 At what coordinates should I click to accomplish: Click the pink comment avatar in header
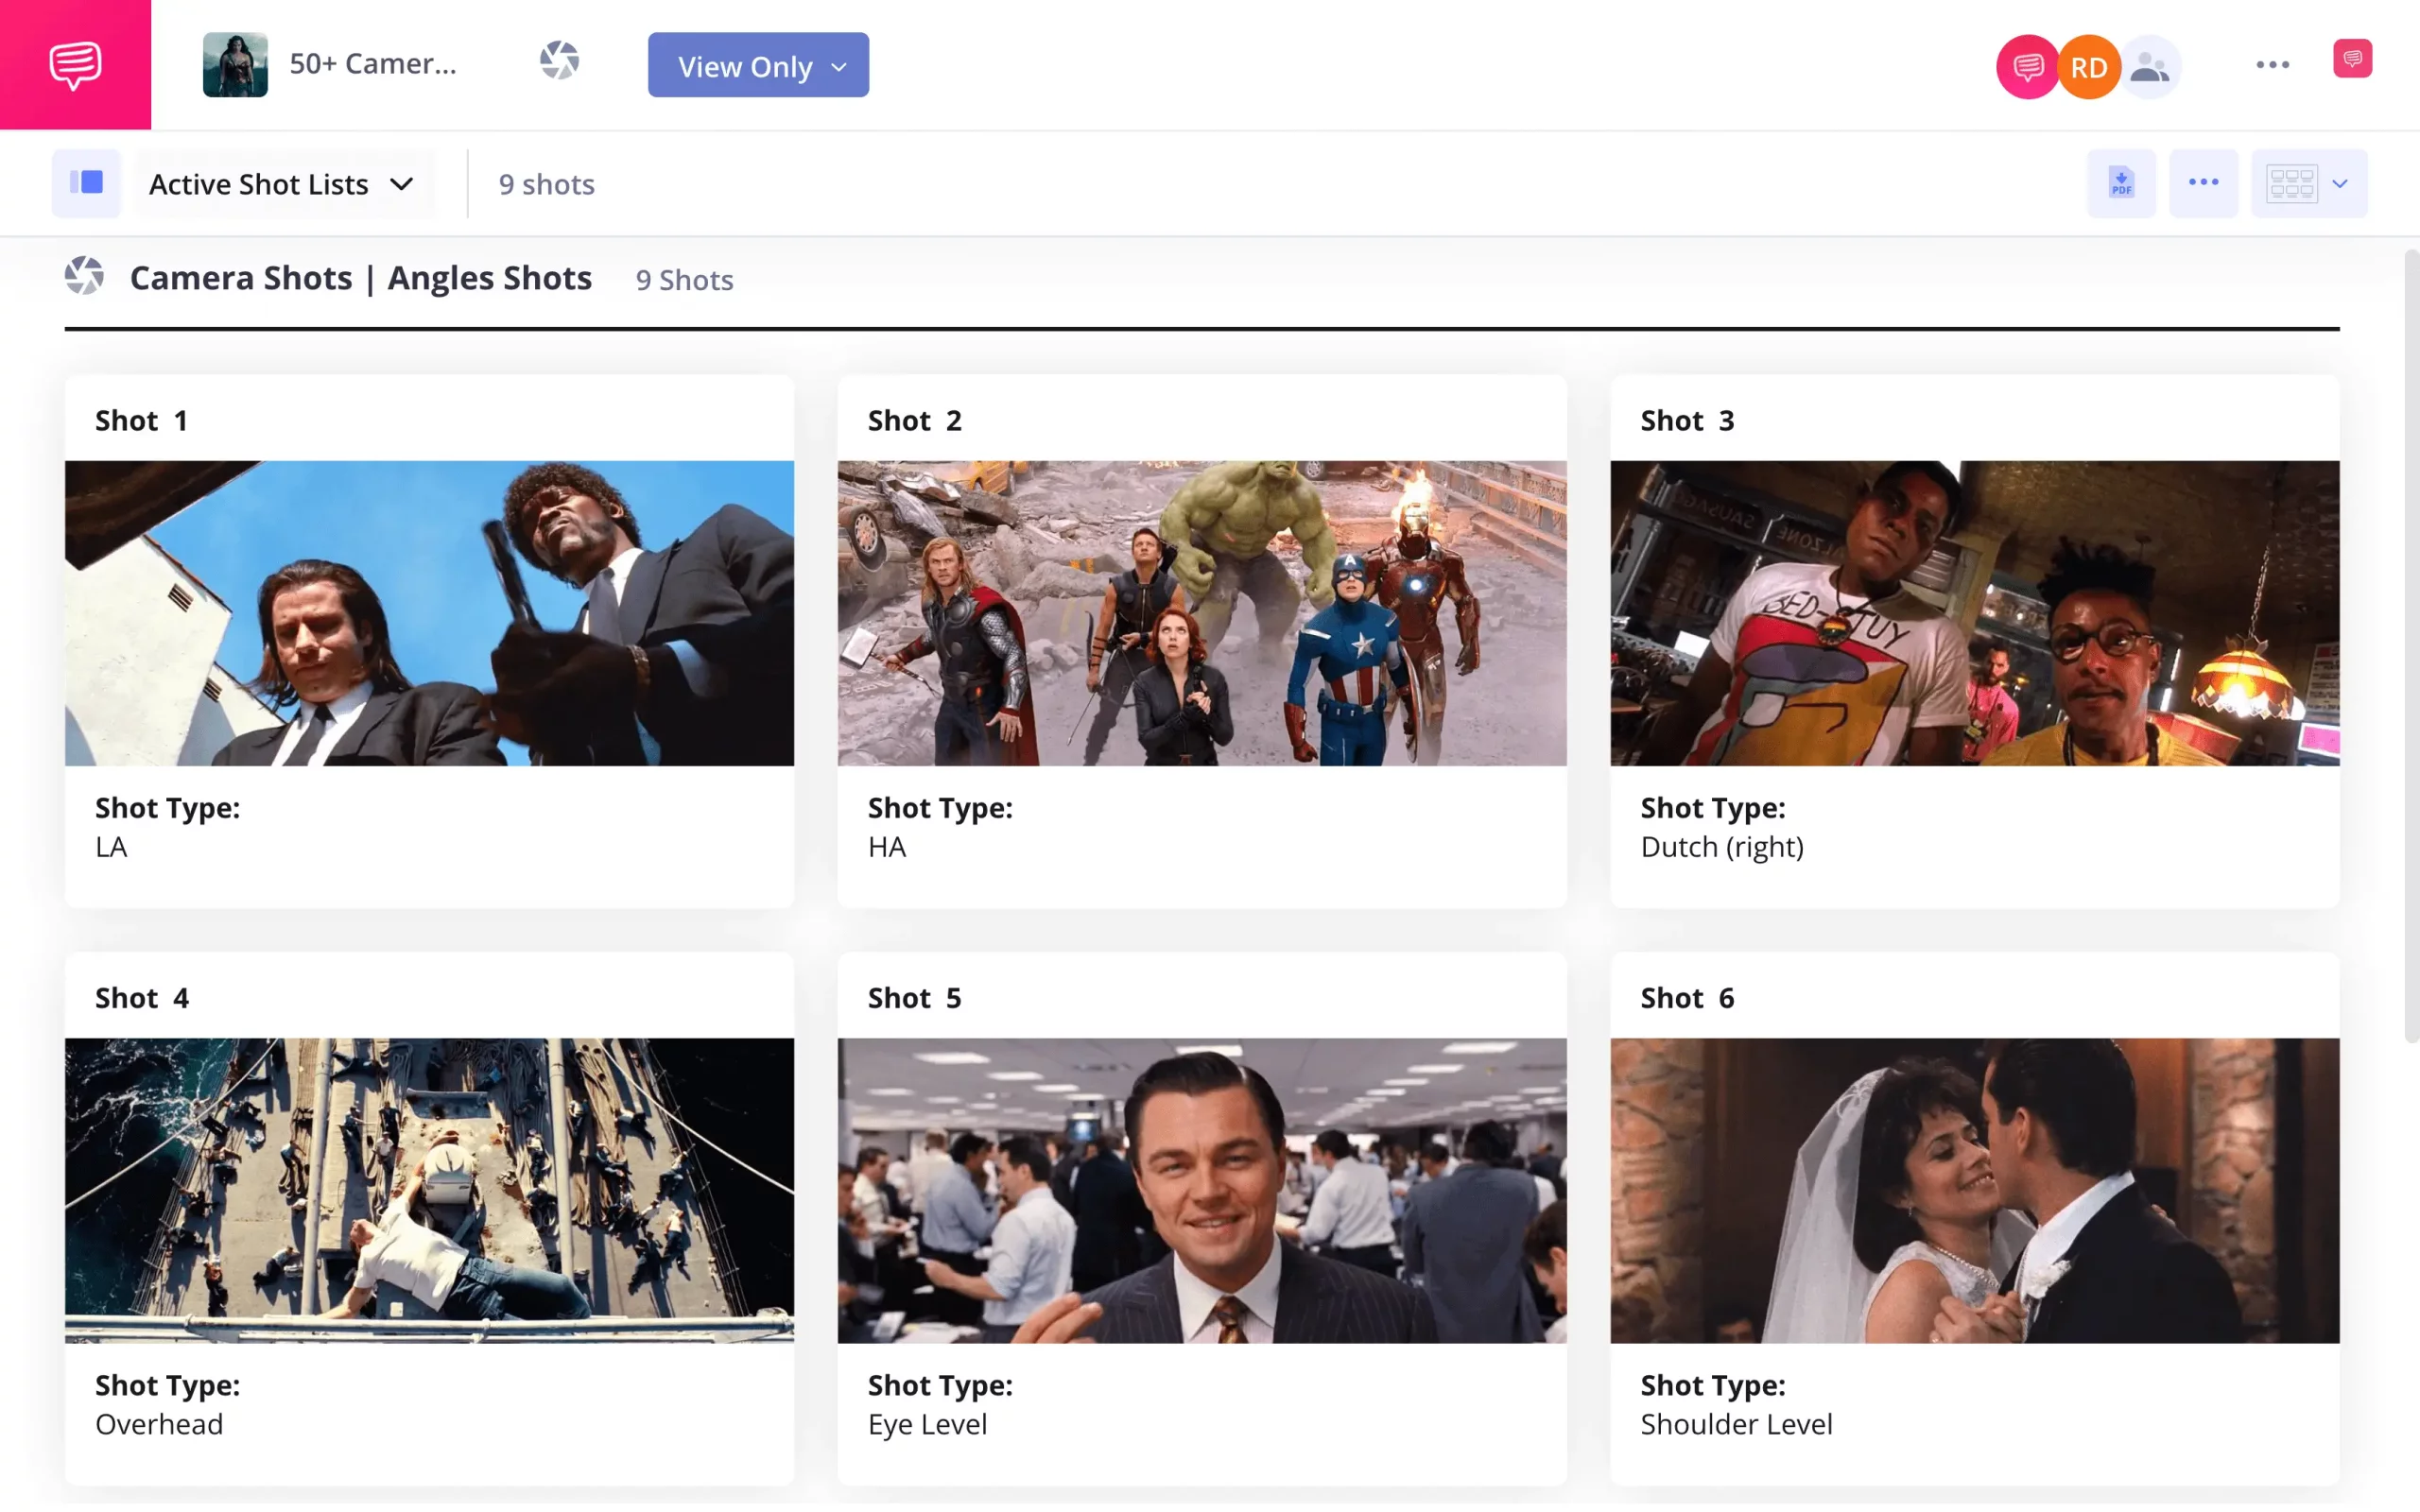2027,67
